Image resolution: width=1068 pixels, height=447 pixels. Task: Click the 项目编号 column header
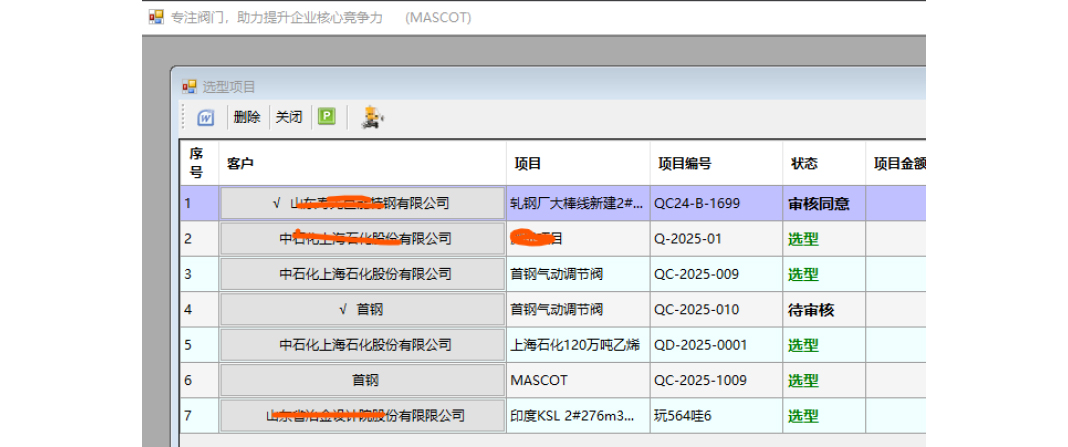[717, 163]
